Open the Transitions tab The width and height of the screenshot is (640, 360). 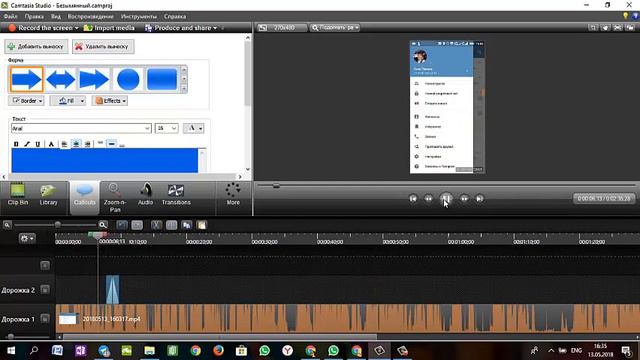pyautogui.click(x=176, y=195)
